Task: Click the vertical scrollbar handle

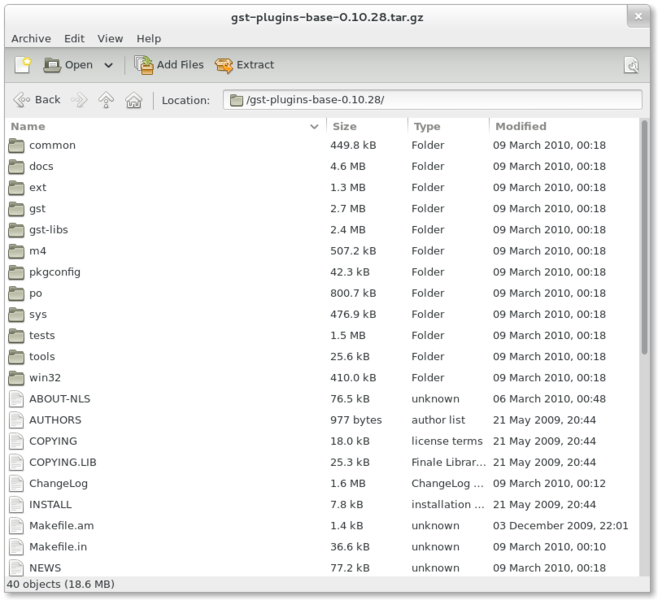Action: point(645,237)
